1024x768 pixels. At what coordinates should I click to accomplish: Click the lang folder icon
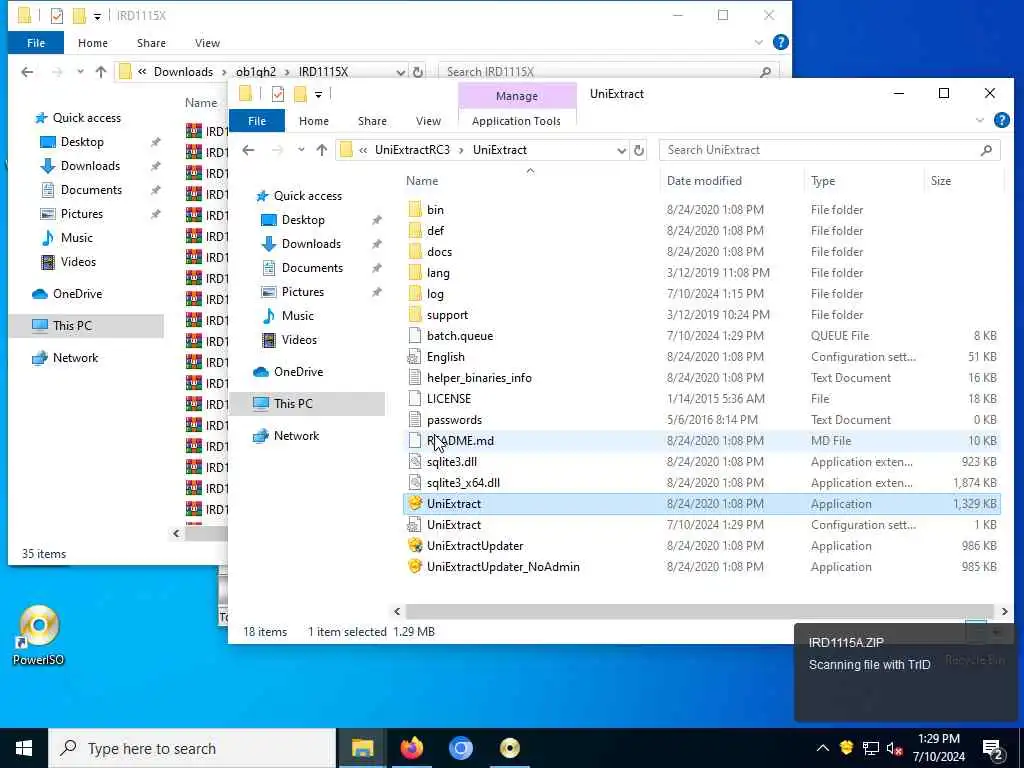click(x=415, y=272)
